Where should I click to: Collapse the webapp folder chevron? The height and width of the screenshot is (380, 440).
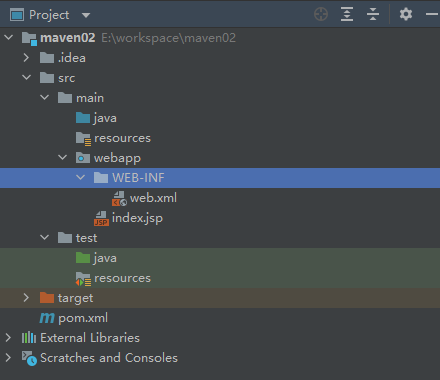click(62, 158)
